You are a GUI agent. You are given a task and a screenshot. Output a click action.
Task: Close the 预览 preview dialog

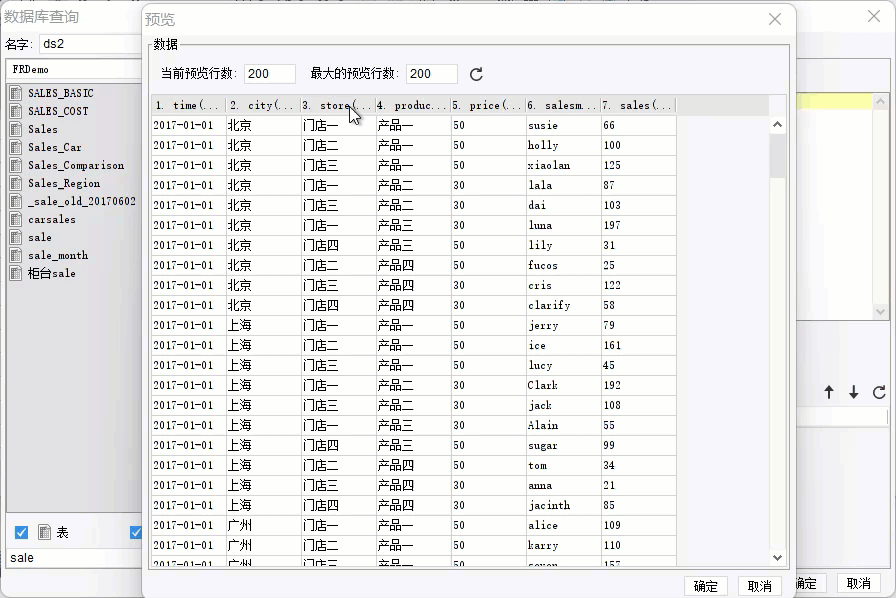click(775, 19)
